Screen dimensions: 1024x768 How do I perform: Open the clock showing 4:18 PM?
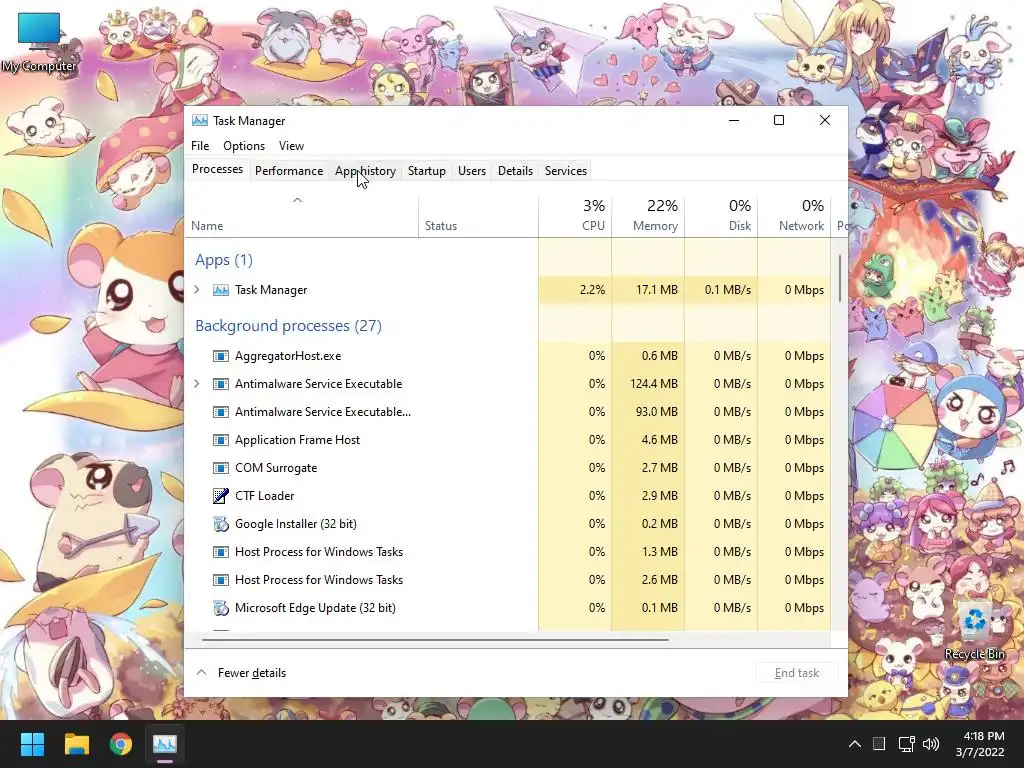[x=980, y=744]
